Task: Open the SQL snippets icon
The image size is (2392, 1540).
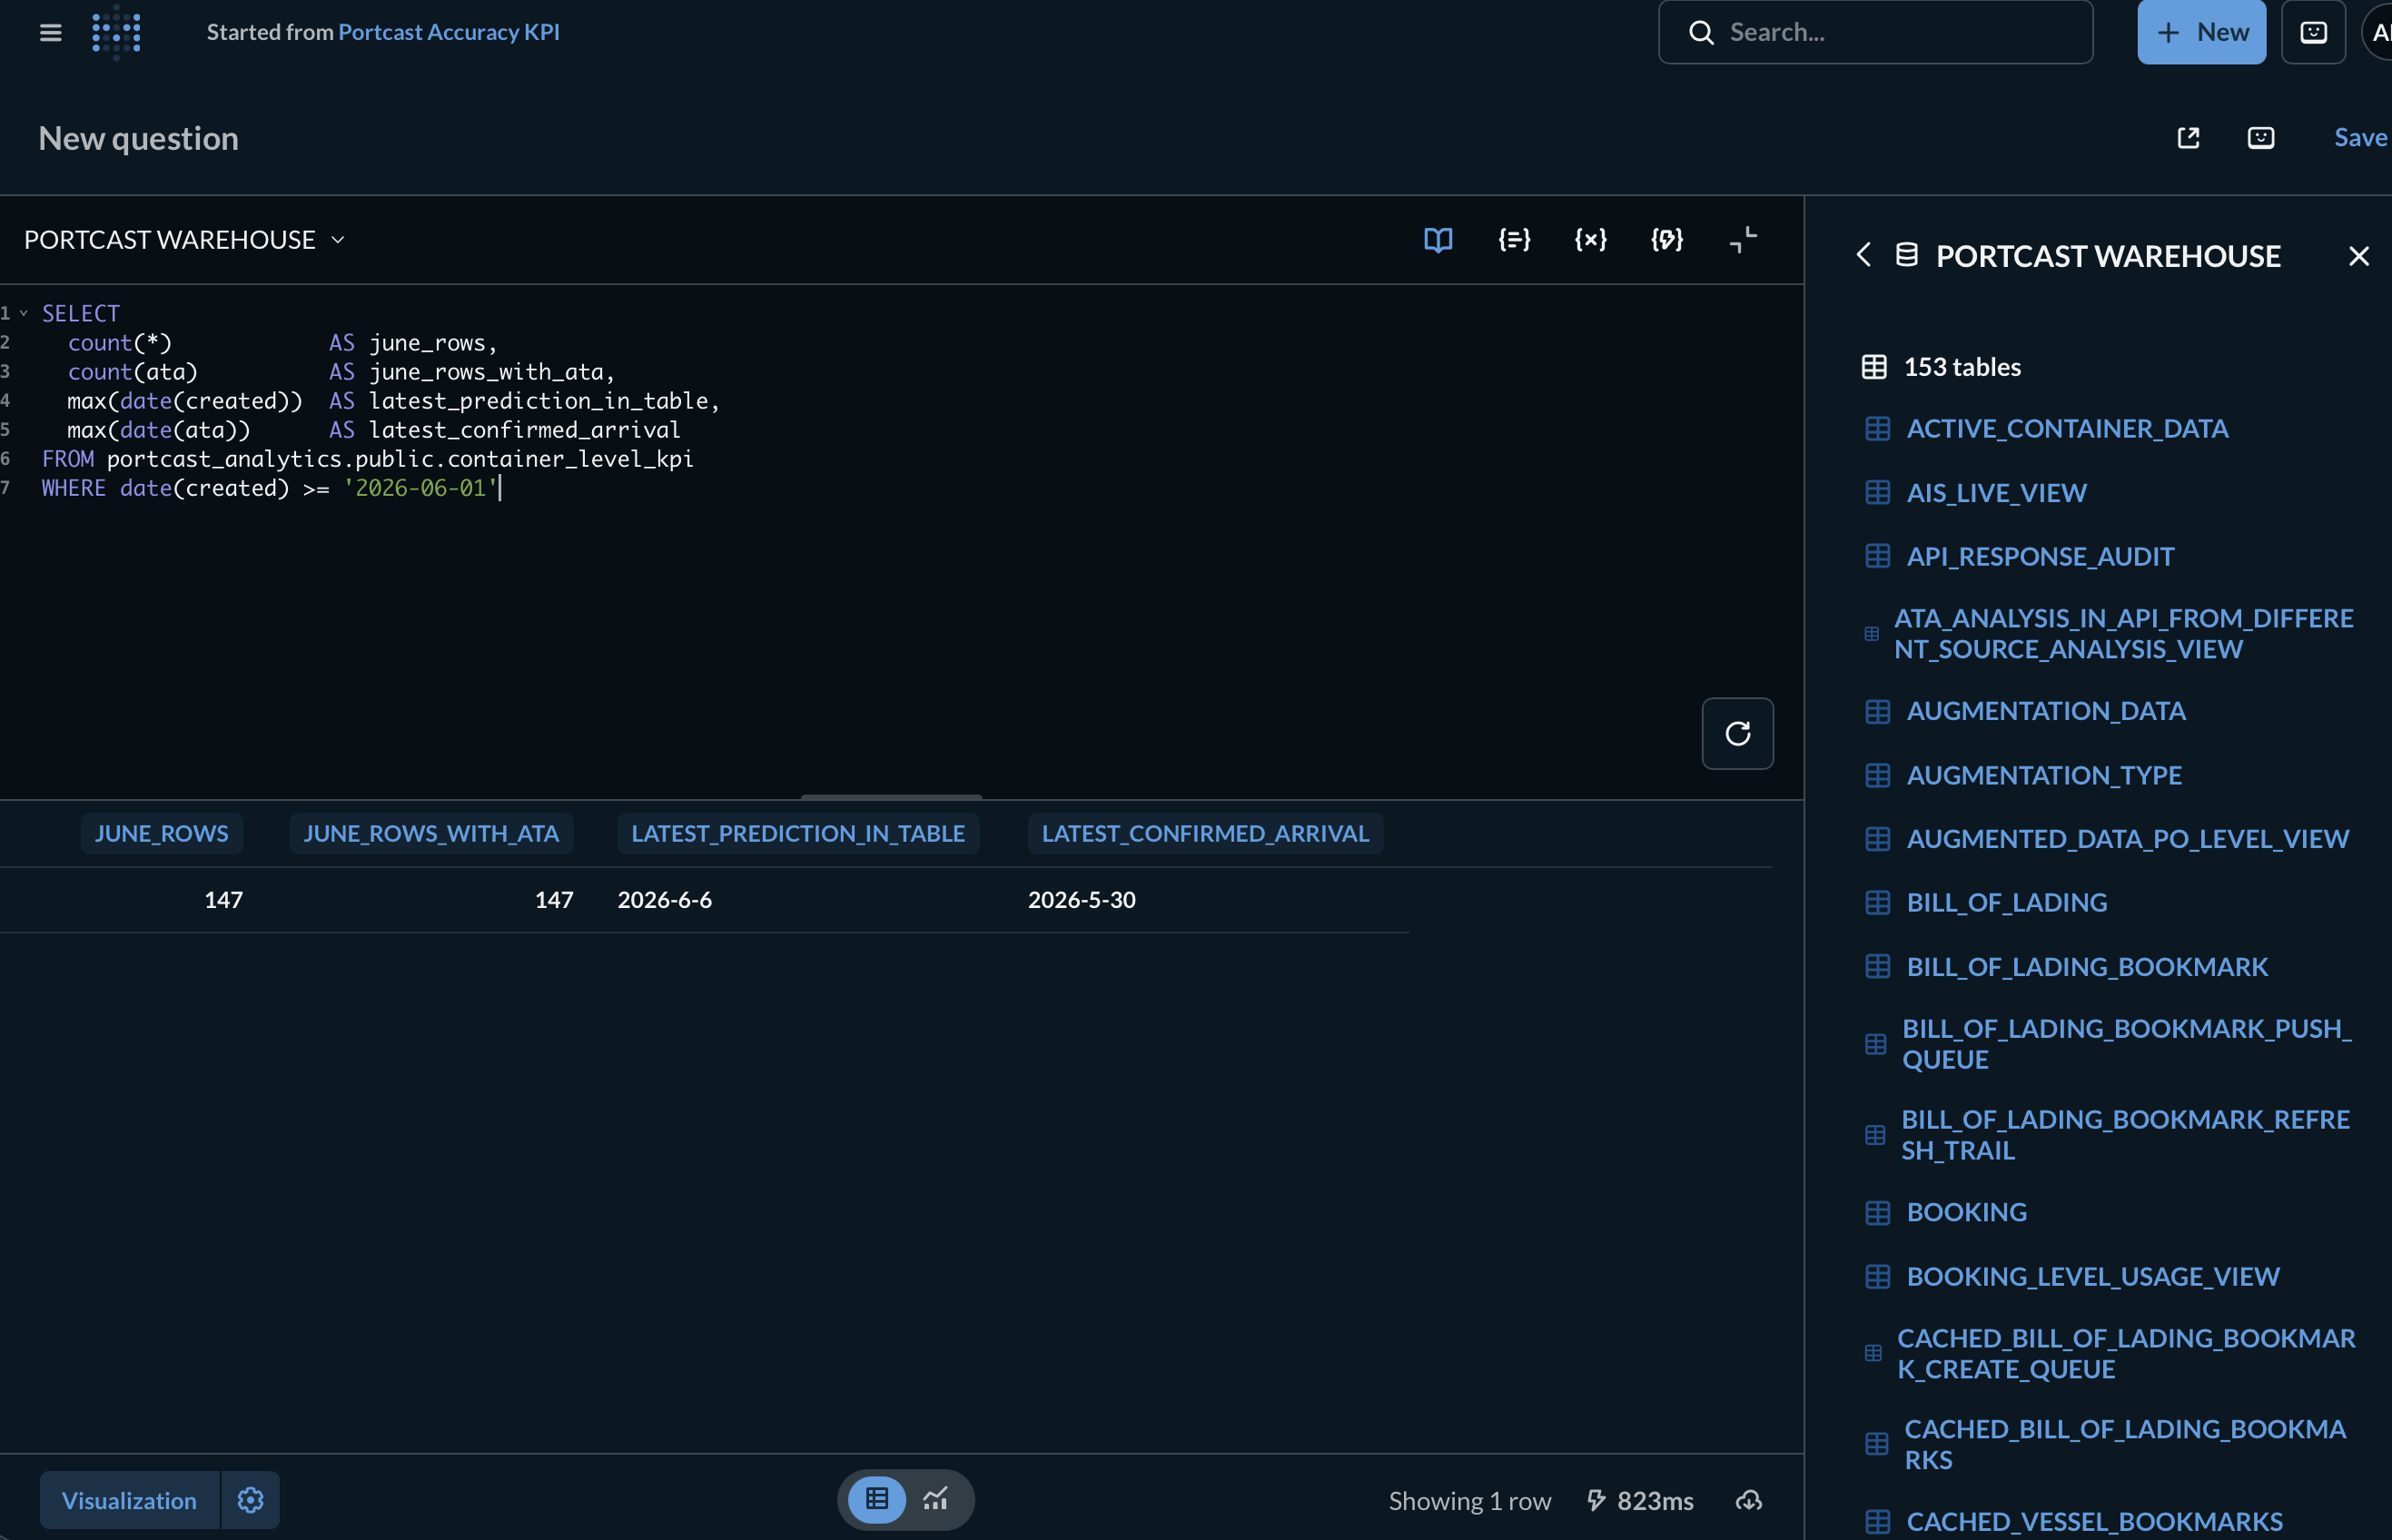Action: [1667, 240]
